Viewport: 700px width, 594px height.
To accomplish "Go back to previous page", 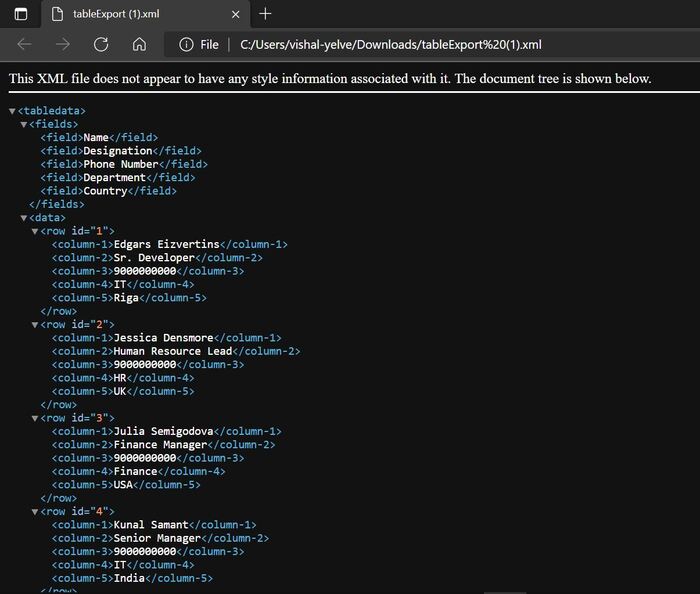I will (24, 44).
